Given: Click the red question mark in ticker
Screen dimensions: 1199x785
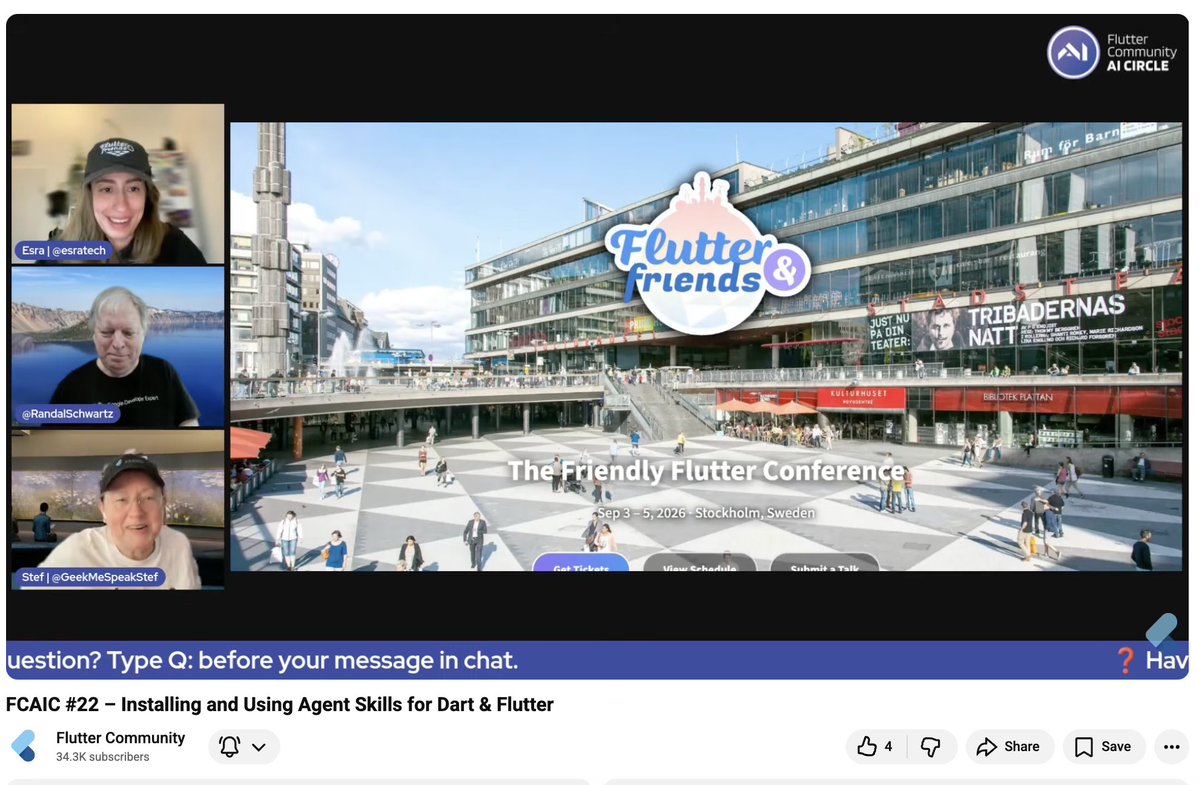Looking at the screenshot, I should [1125, 660].
